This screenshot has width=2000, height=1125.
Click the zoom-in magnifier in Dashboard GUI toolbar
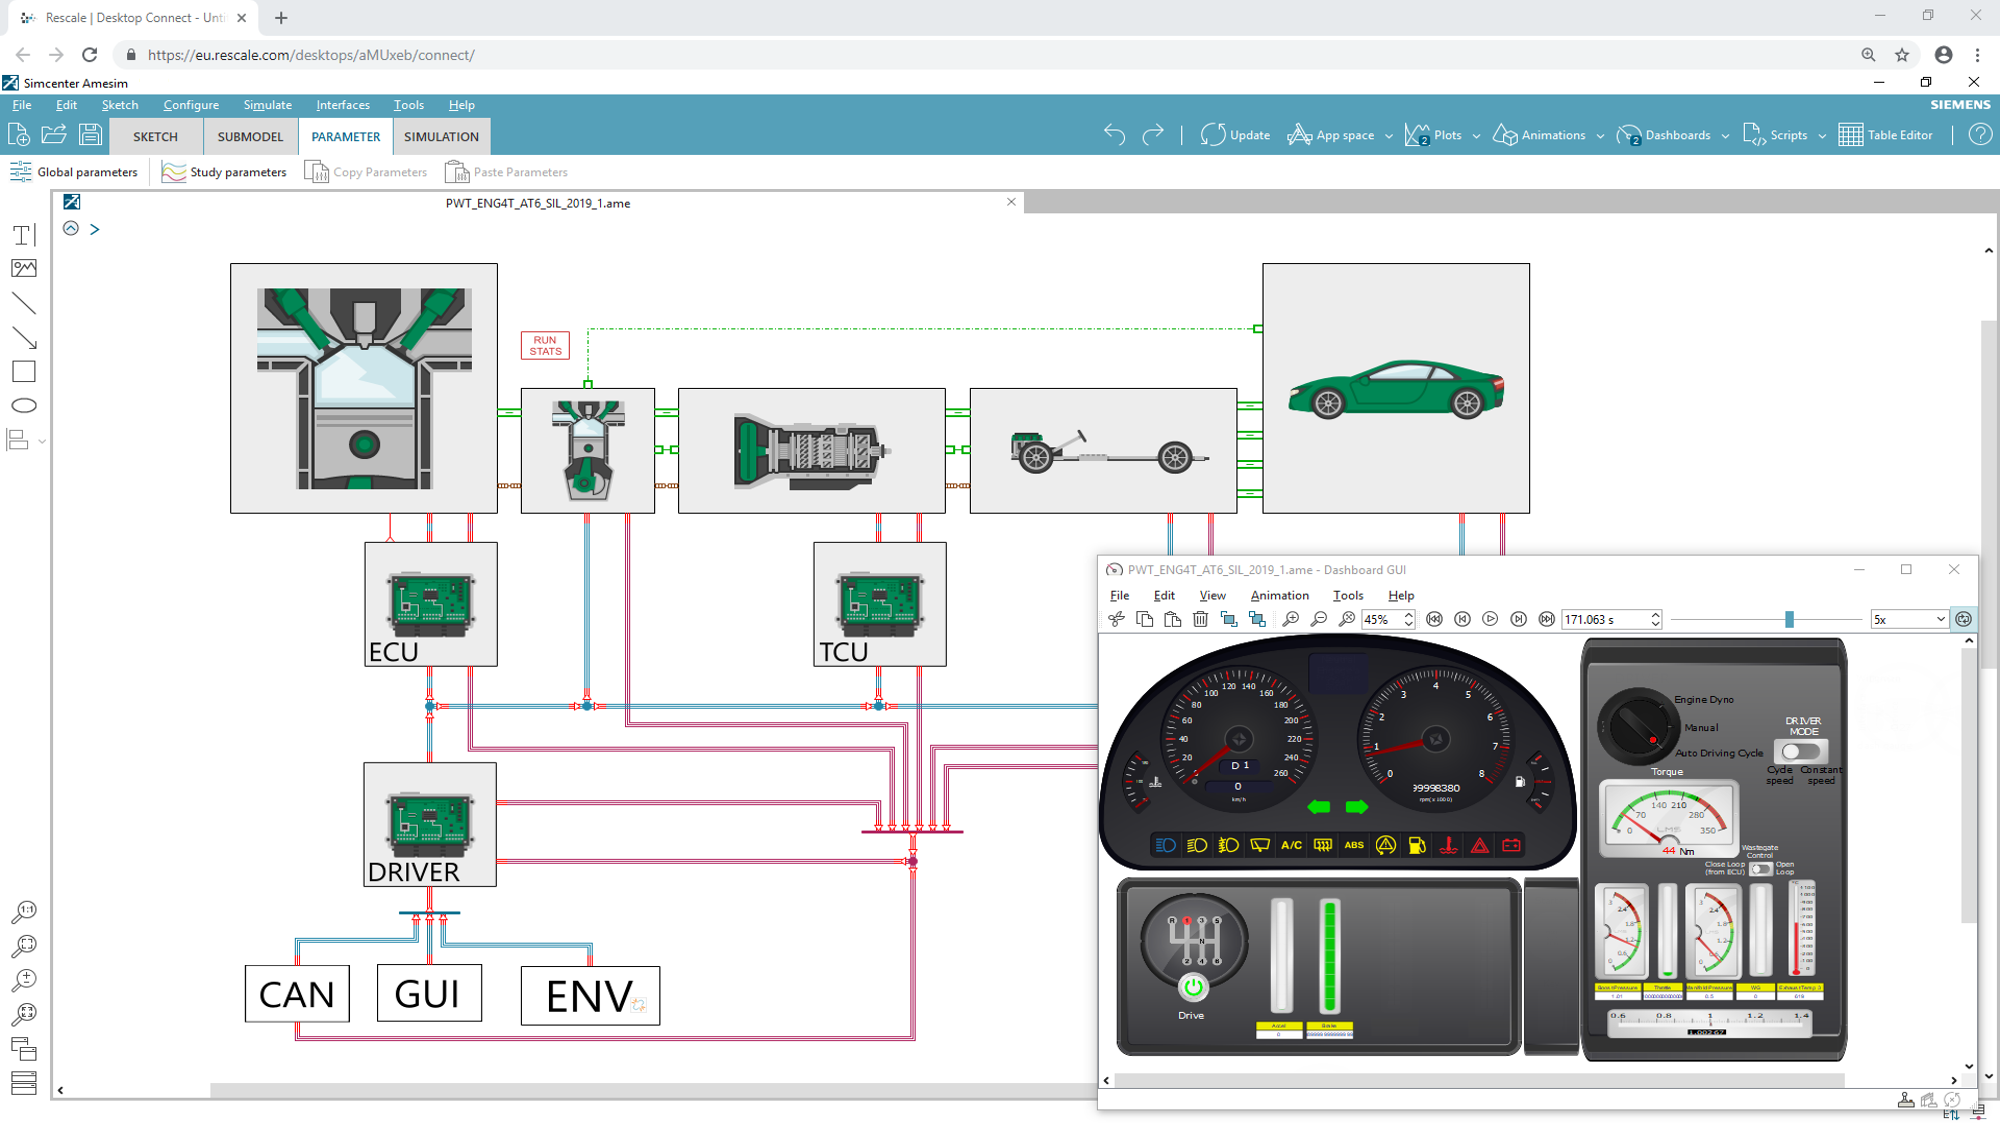pyautogui.click(x=1291, y=620)
